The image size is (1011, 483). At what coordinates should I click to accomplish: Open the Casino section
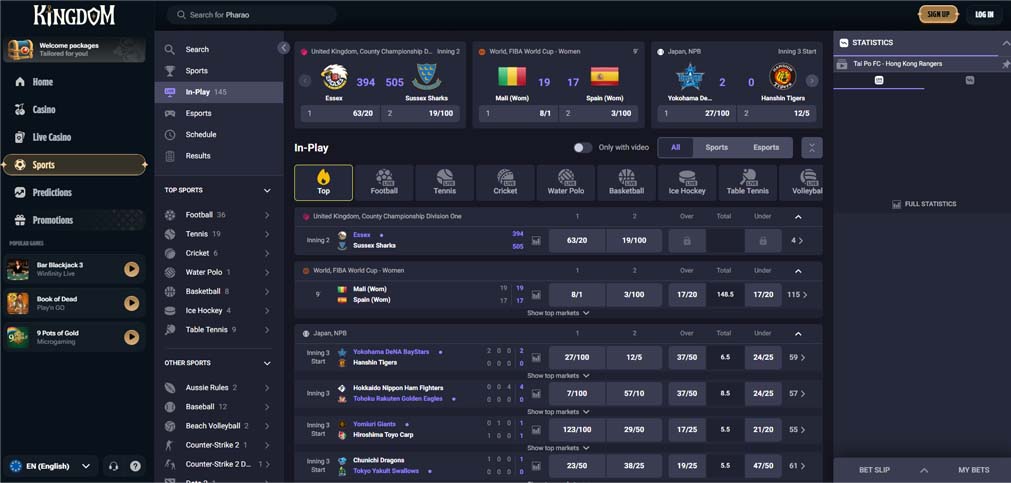click(44, 110)
